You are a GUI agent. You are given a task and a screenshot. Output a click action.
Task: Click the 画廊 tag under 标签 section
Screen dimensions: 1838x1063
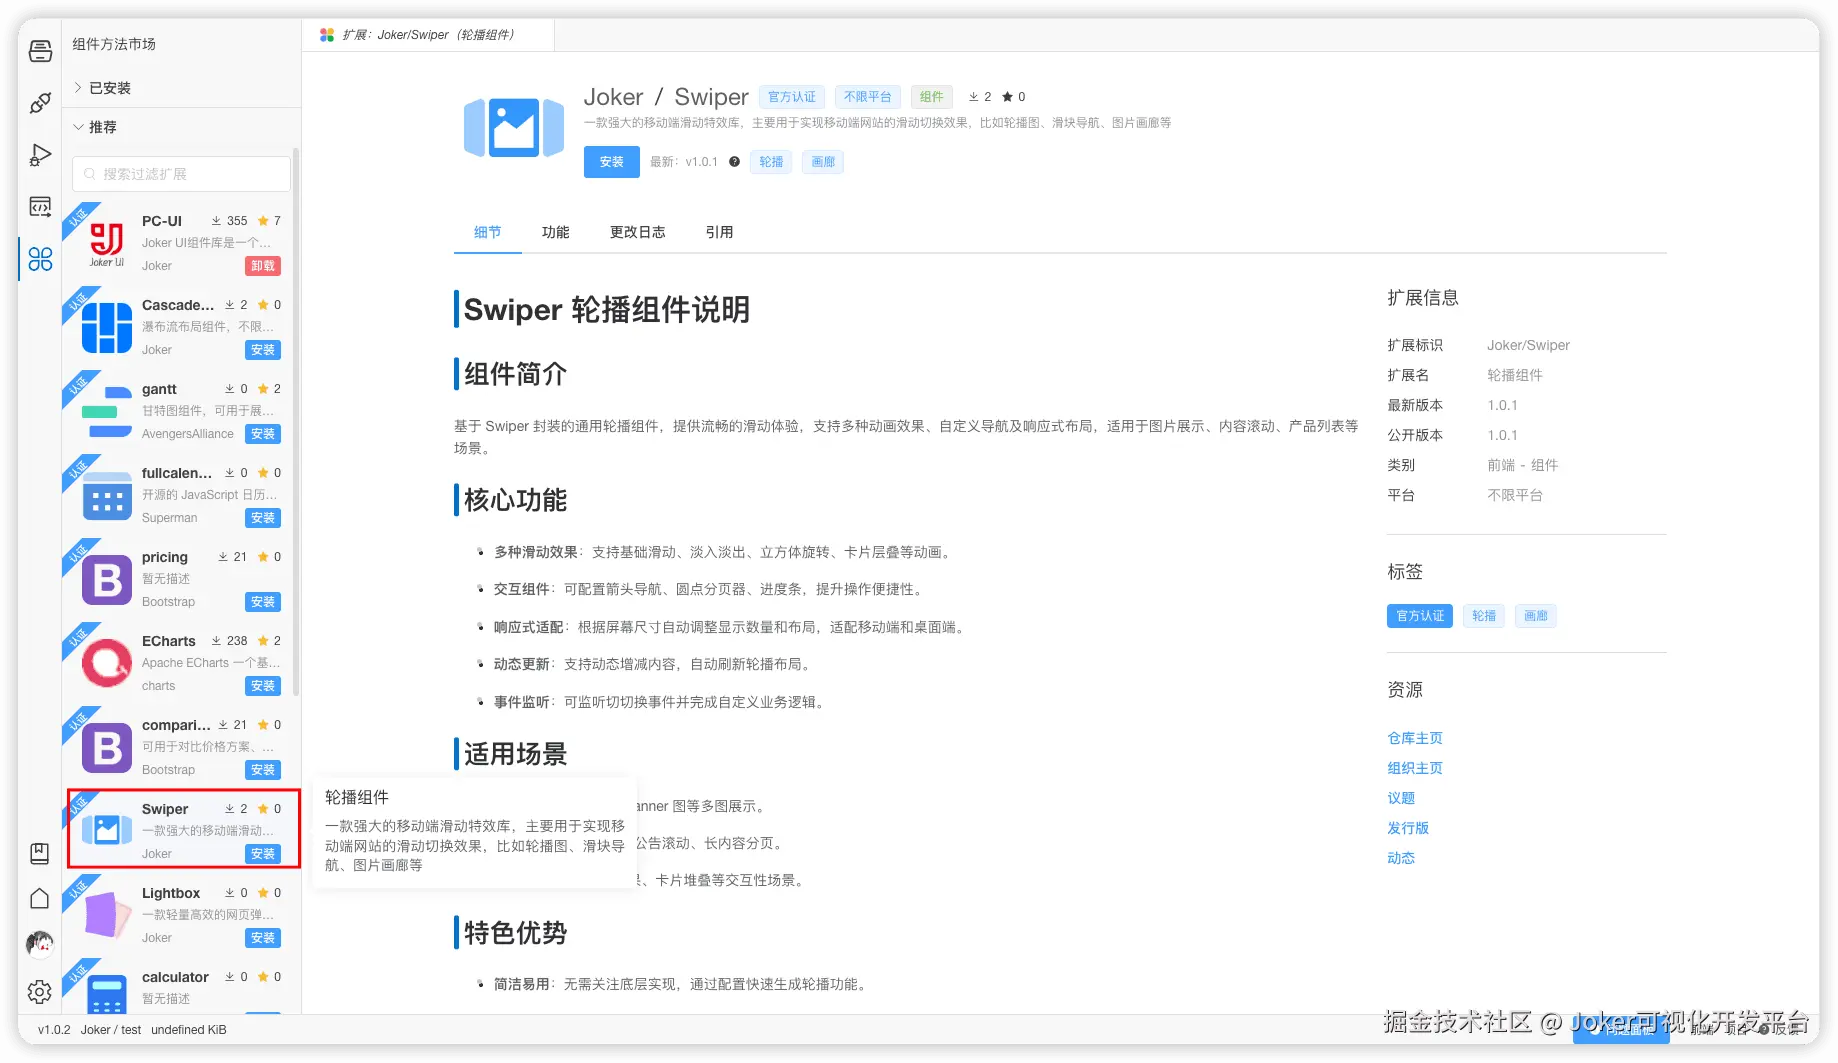point(1536,616)
